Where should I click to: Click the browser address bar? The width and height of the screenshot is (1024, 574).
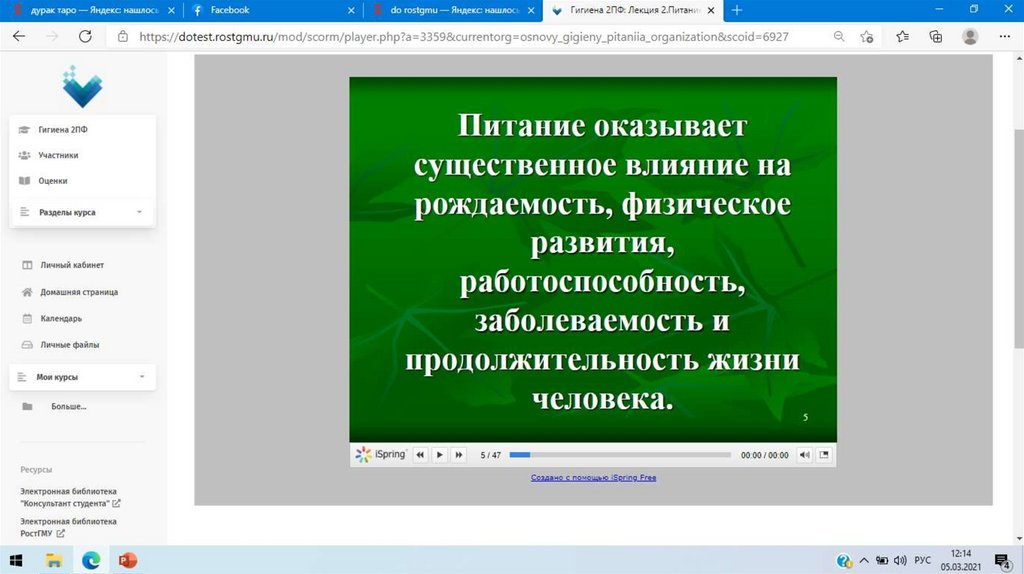point(460,36)
